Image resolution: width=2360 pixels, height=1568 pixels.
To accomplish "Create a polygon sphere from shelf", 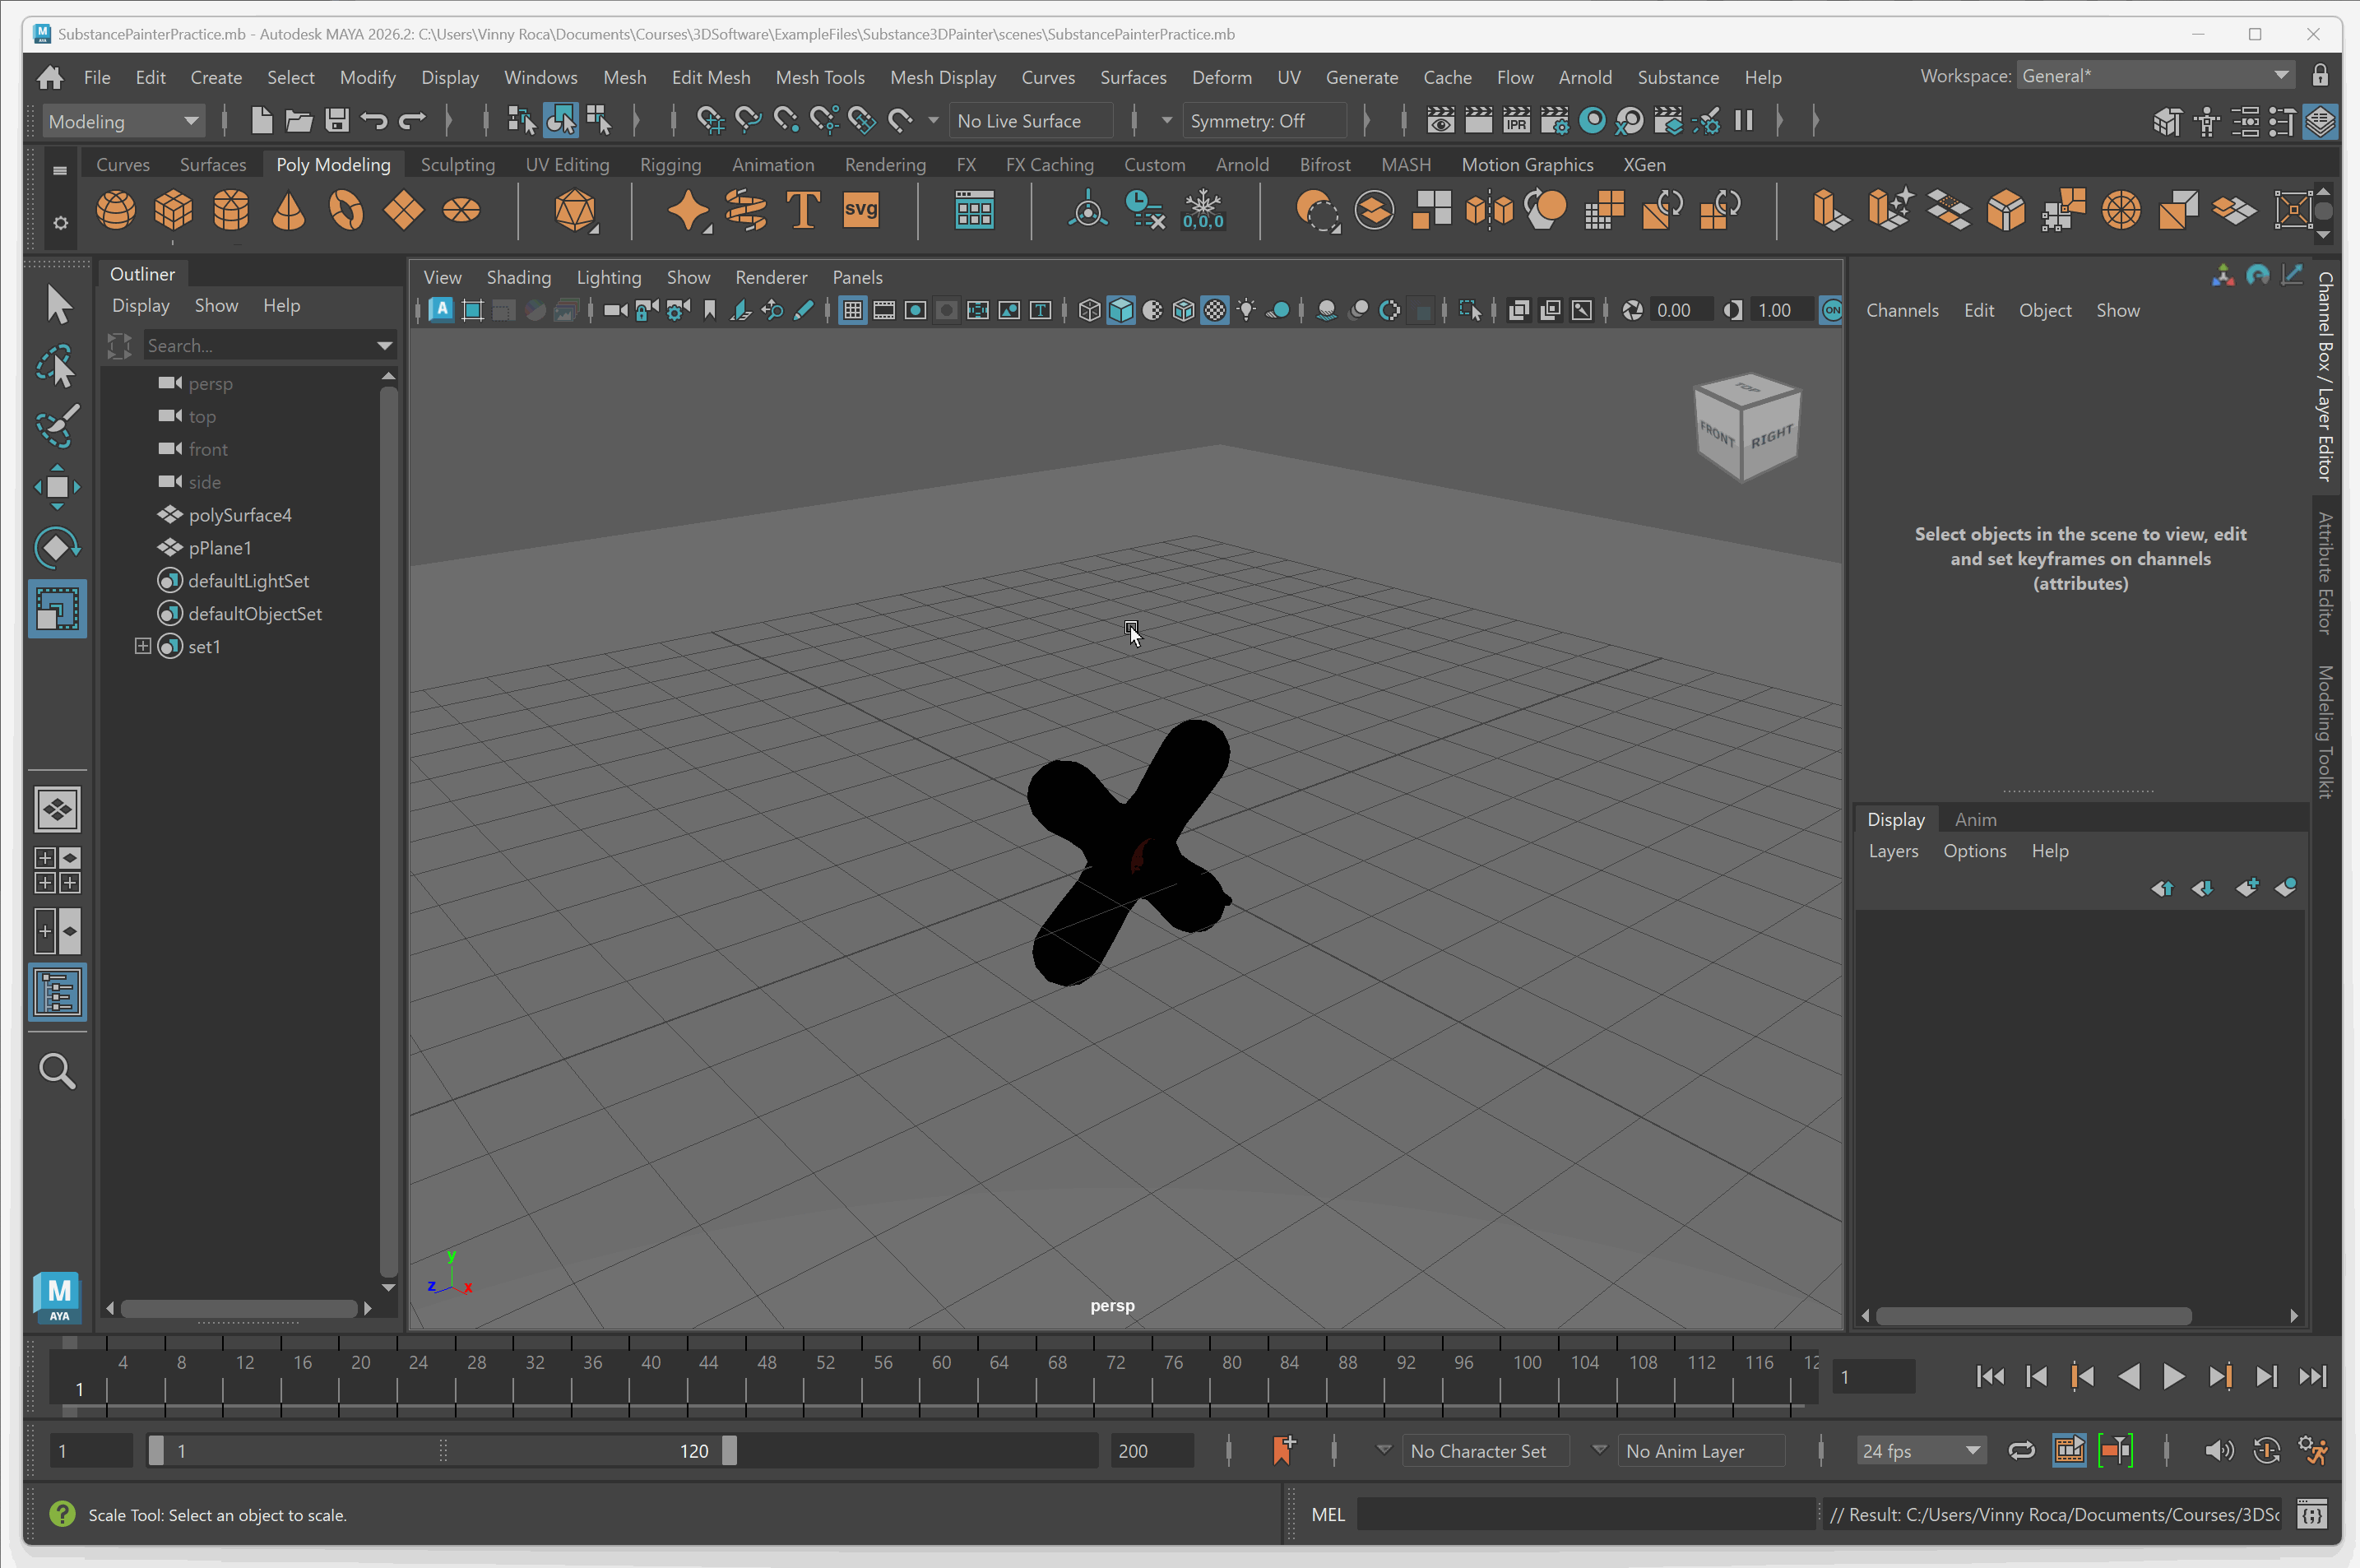I will point(116,211).
